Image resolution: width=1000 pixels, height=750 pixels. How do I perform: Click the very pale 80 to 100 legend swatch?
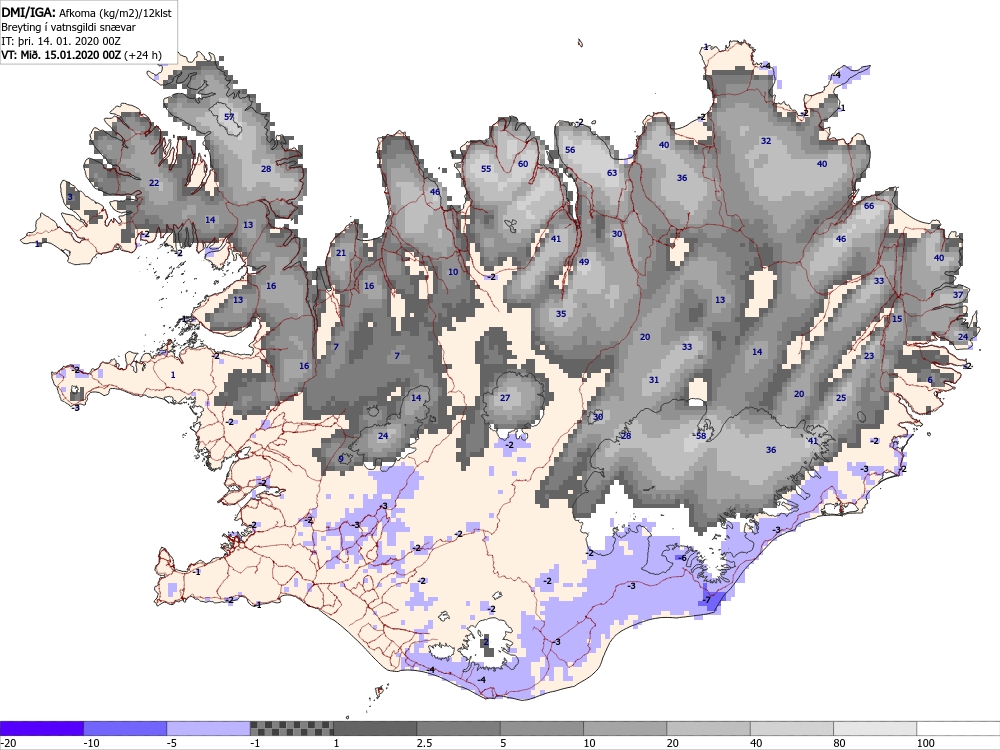[875, 728]
